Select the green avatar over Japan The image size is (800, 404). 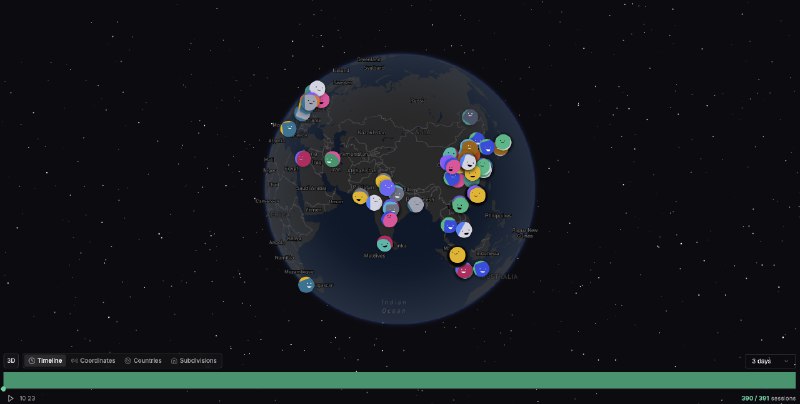coord(503,143)
